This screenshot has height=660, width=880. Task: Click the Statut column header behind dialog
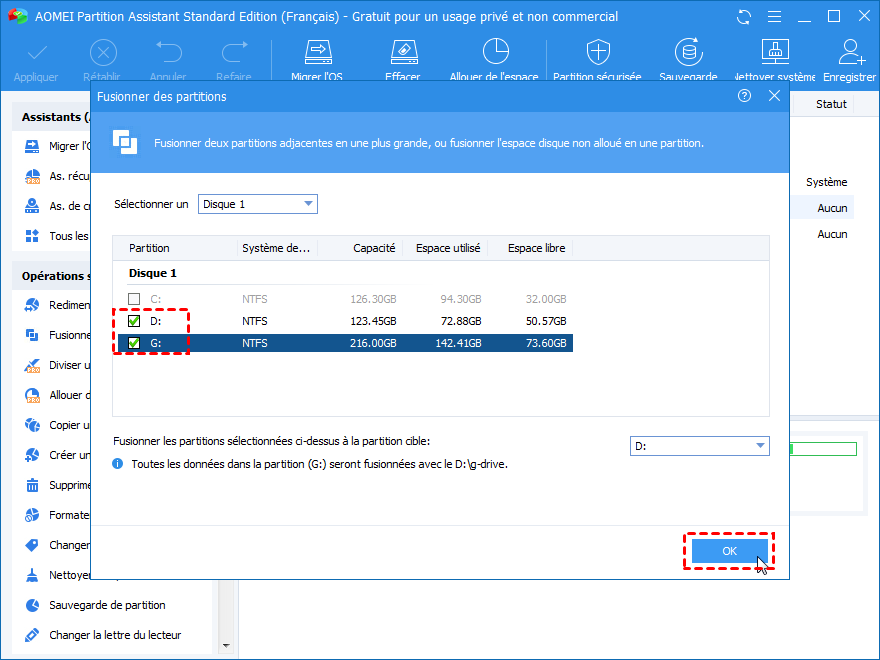pos(831,104)
